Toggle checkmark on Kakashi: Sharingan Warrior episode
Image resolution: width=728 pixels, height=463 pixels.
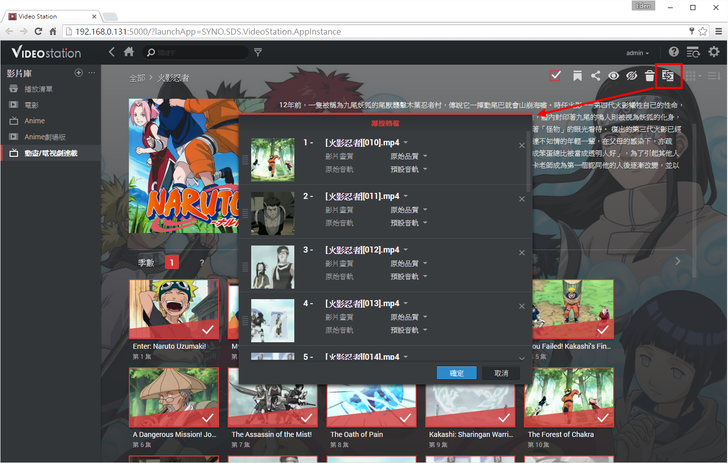[504, 417]
